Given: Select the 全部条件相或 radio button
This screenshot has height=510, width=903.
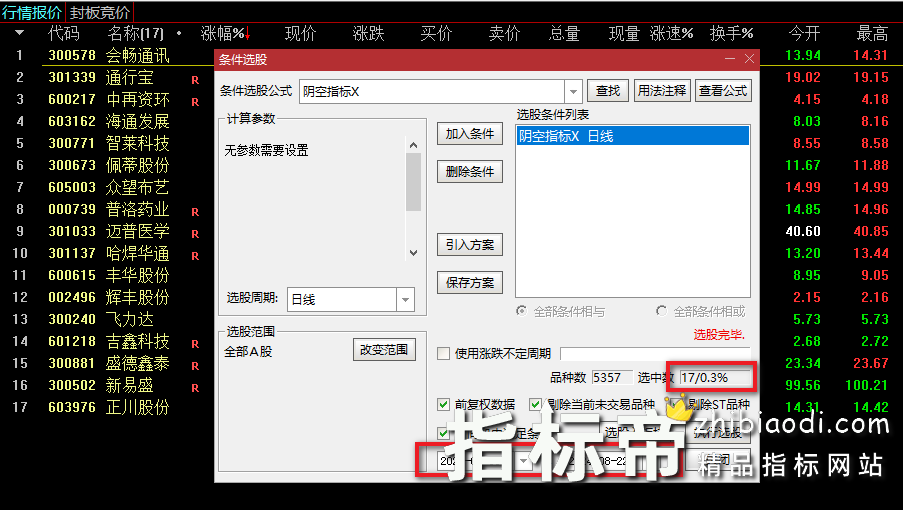Looking at the screenshot, I should [x=661, y=311].
